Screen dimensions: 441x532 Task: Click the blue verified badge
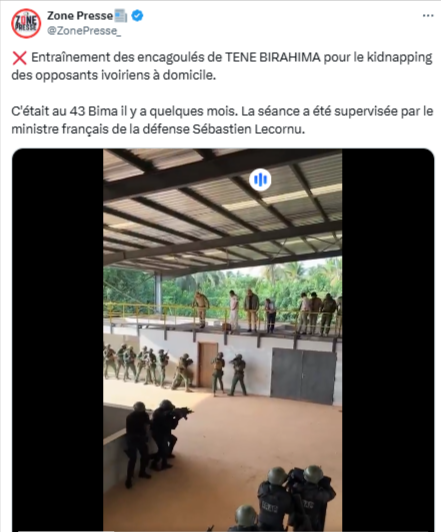137,16
